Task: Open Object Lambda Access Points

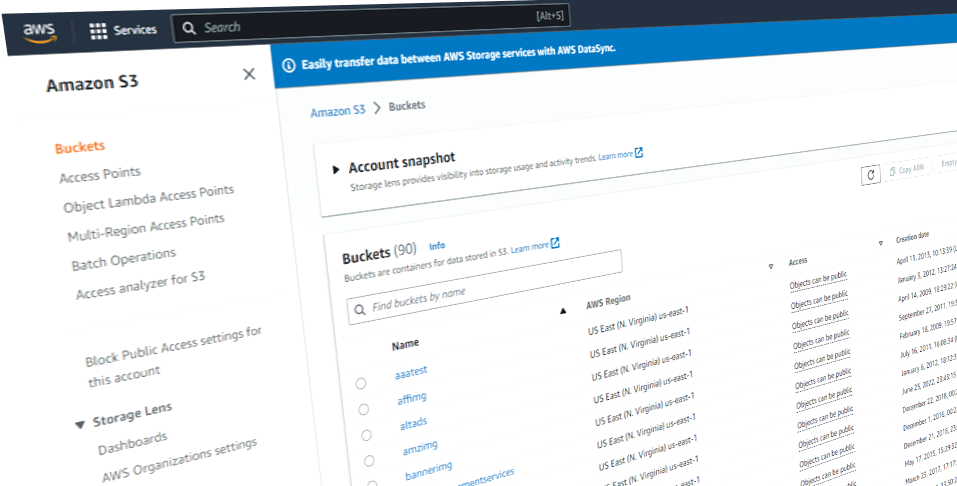Action: click(x=149, y=198)
